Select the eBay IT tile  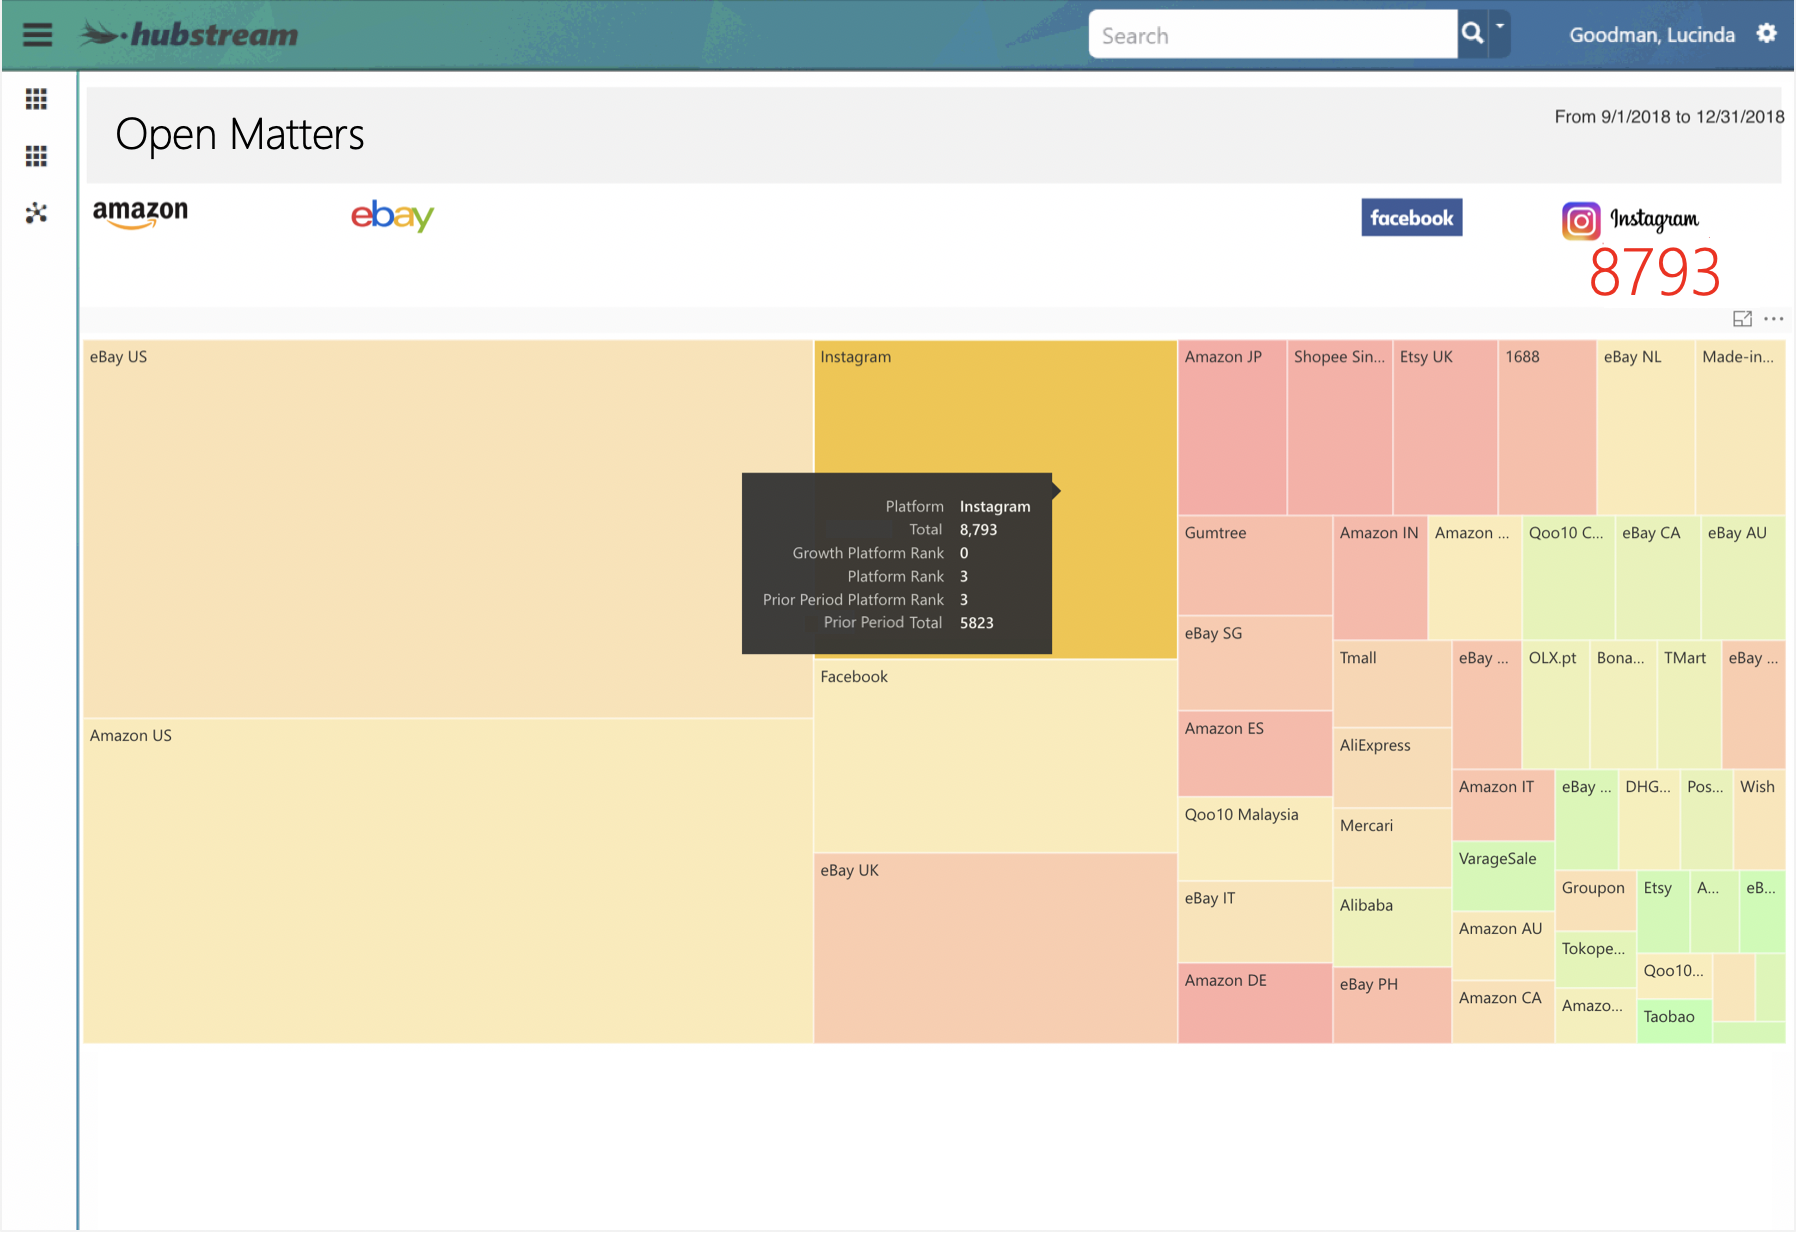coord(1255,922)
